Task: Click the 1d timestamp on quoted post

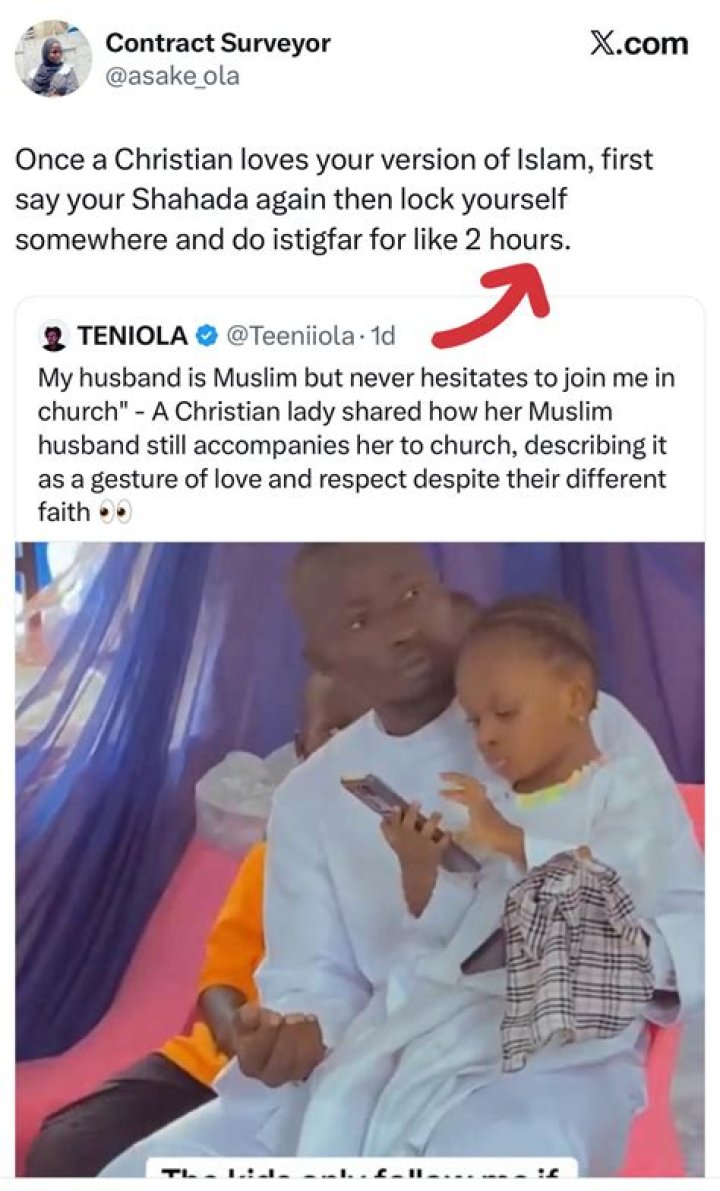Action: (382, 336)
